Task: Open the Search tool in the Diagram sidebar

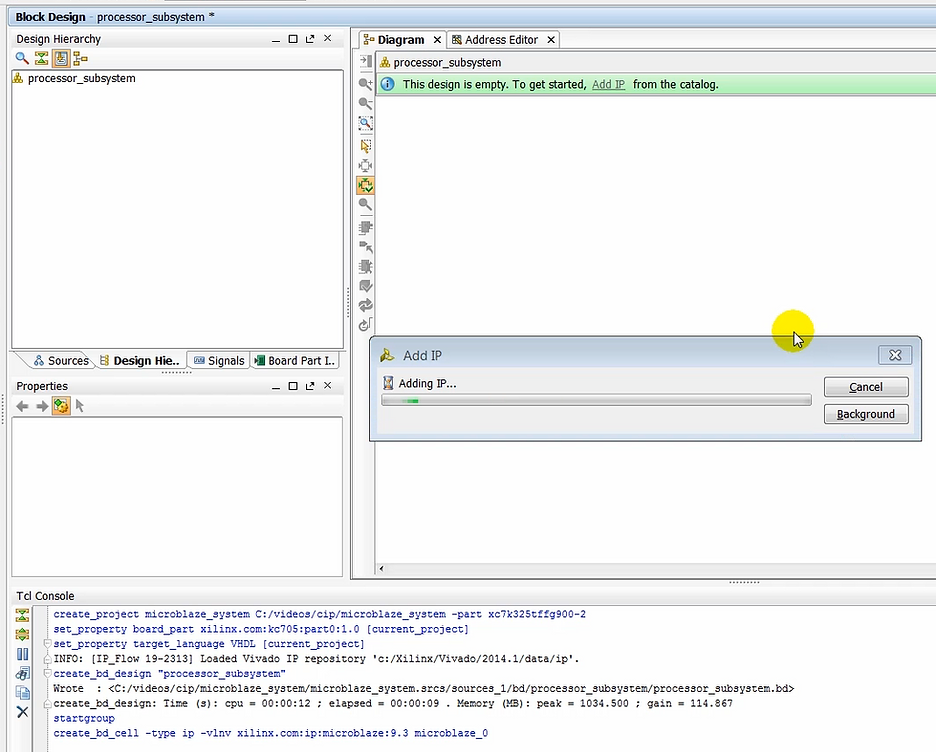Action: (365, 205)
